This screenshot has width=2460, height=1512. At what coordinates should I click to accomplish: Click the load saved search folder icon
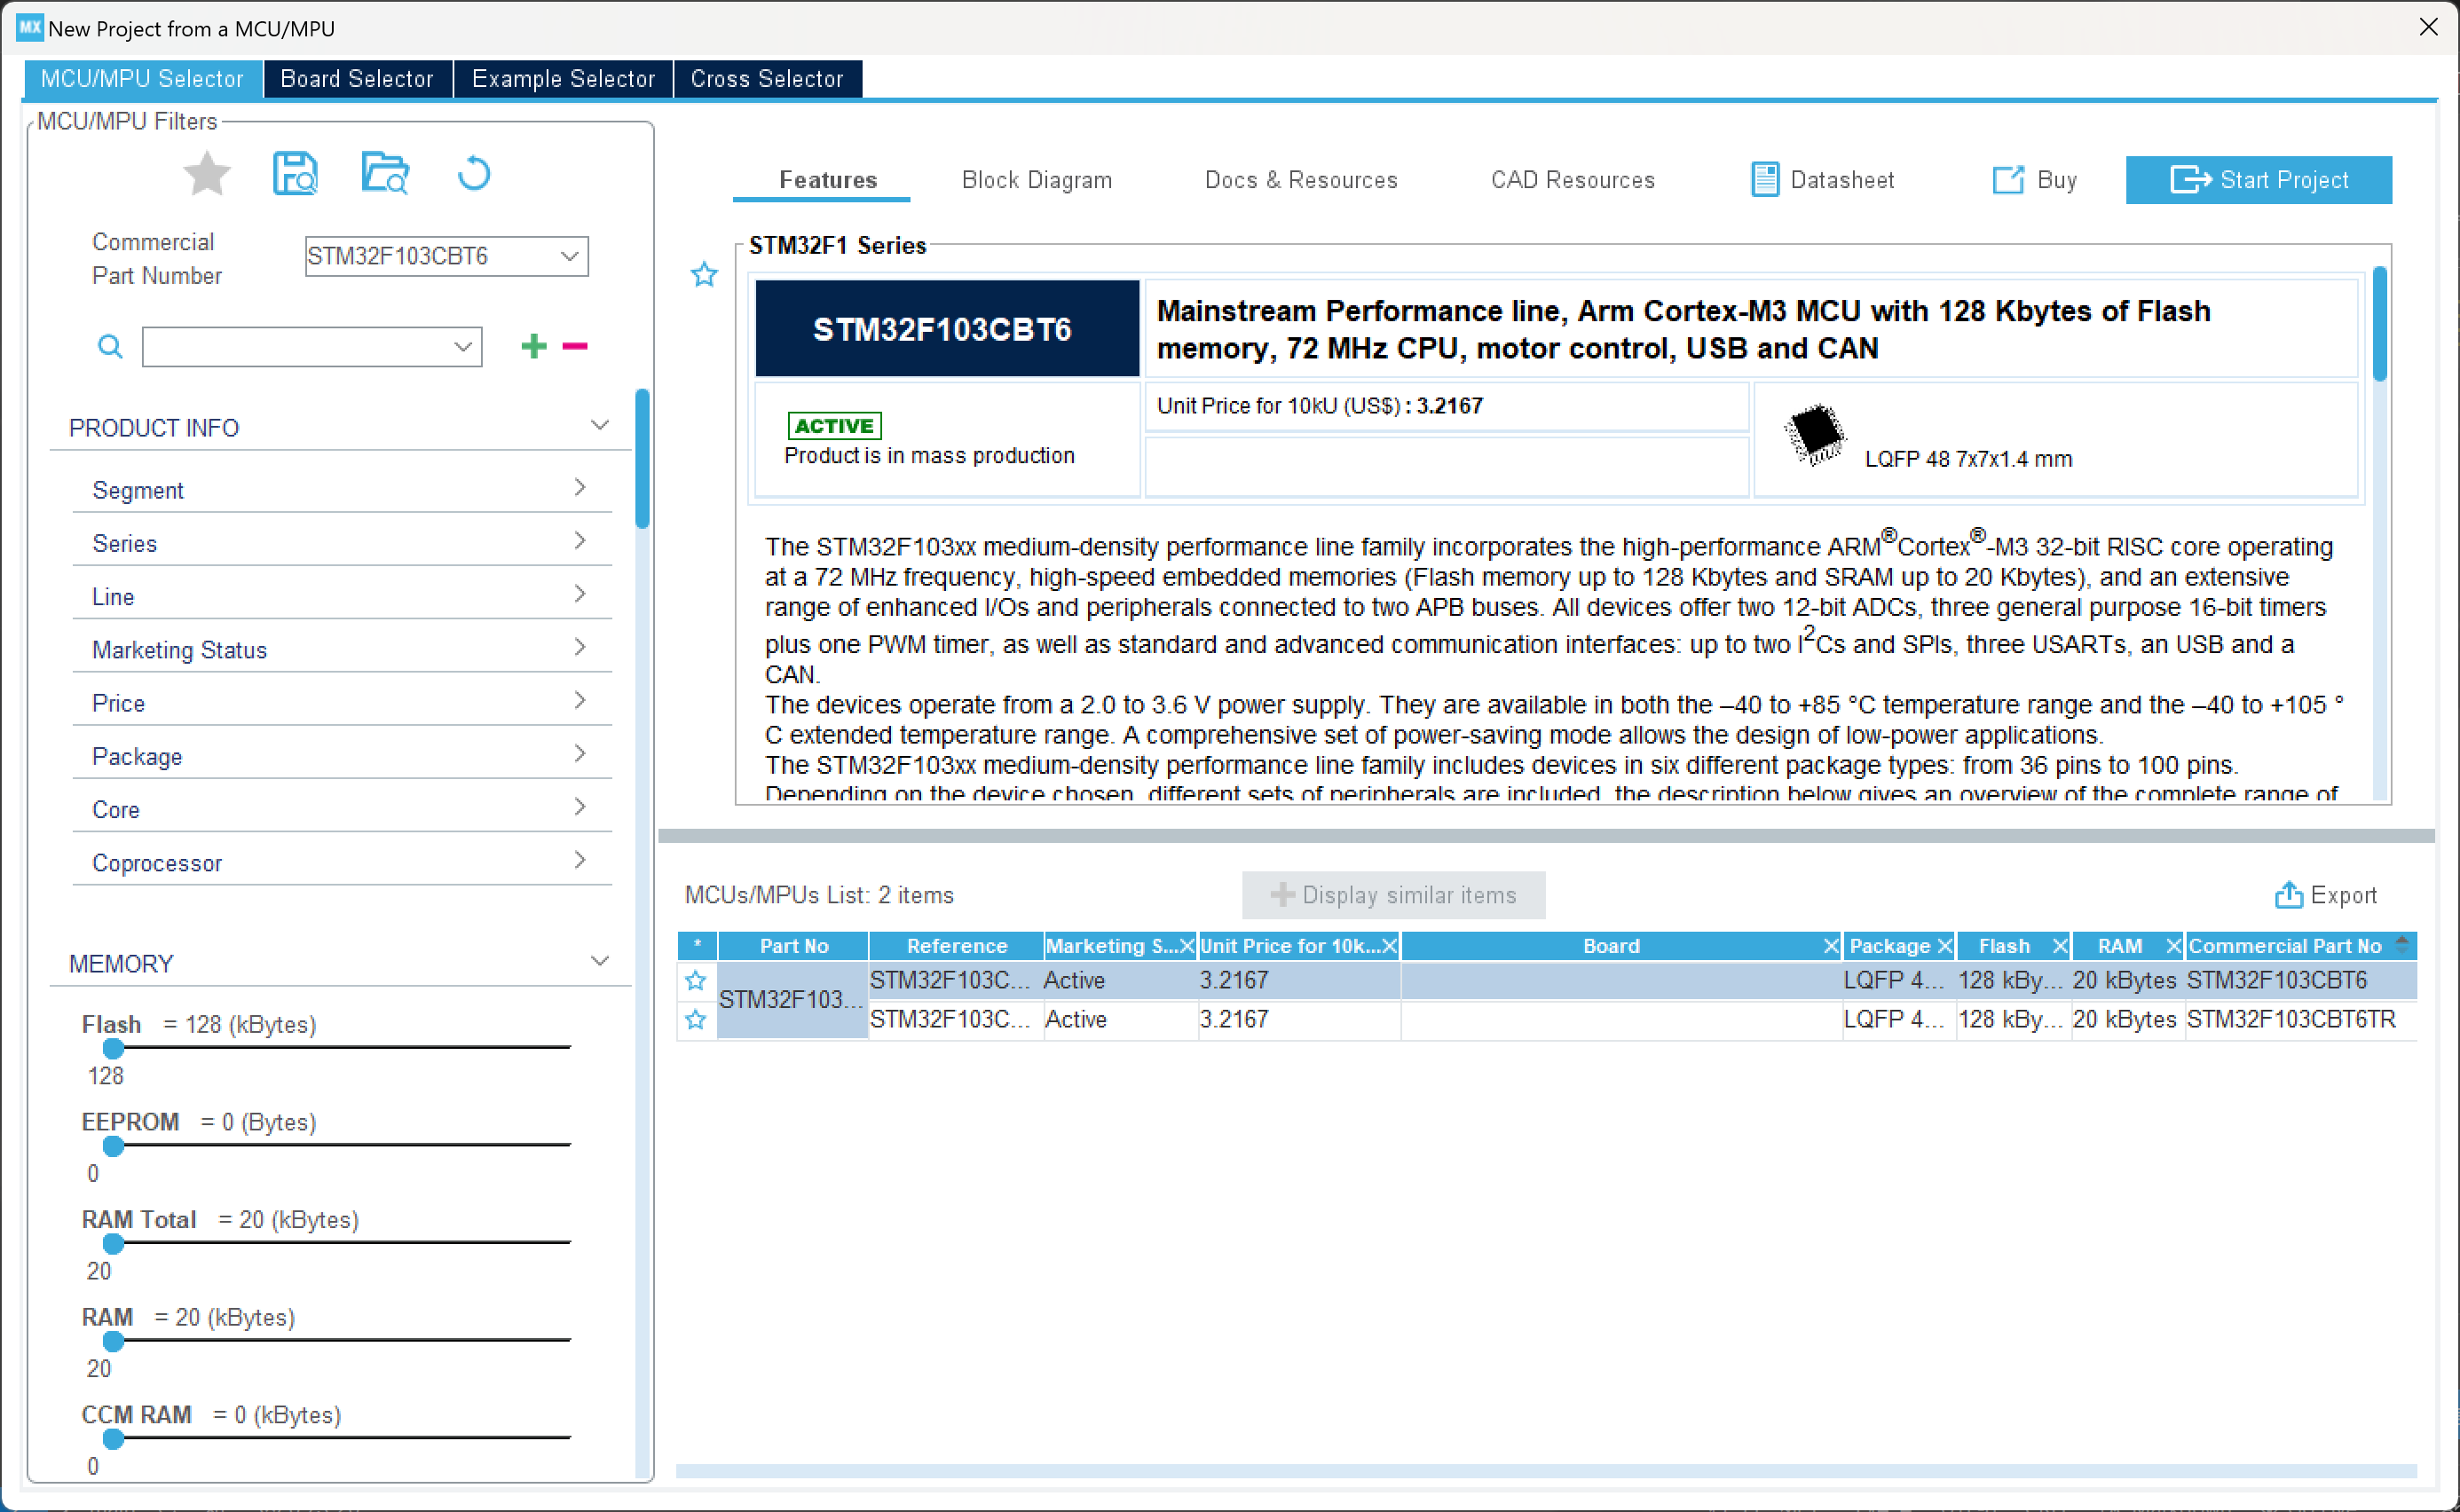(x=385, y=174)
